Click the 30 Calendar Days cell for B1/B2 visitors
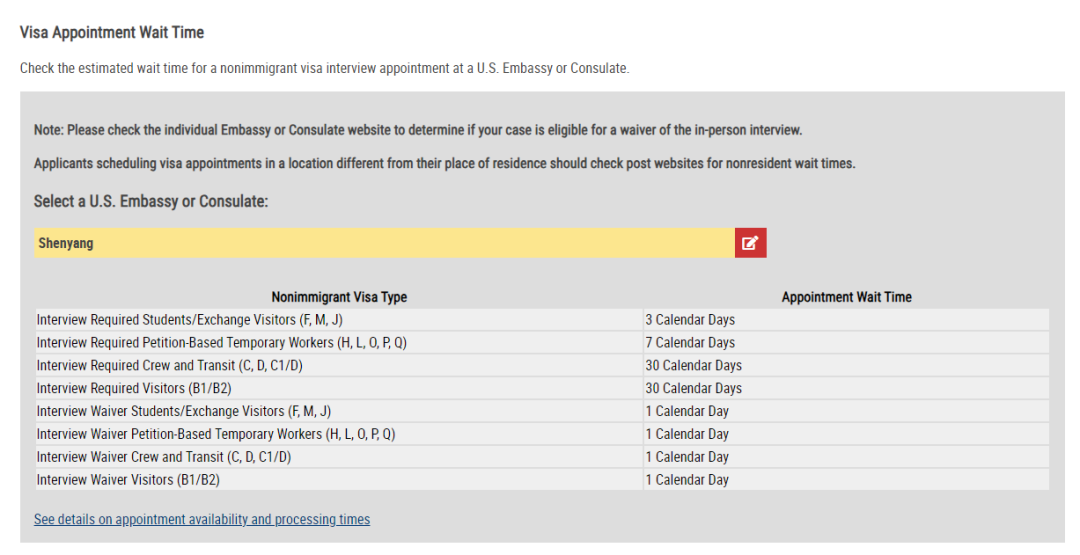This screenshot has width=1080, height=555. point(846,388)
